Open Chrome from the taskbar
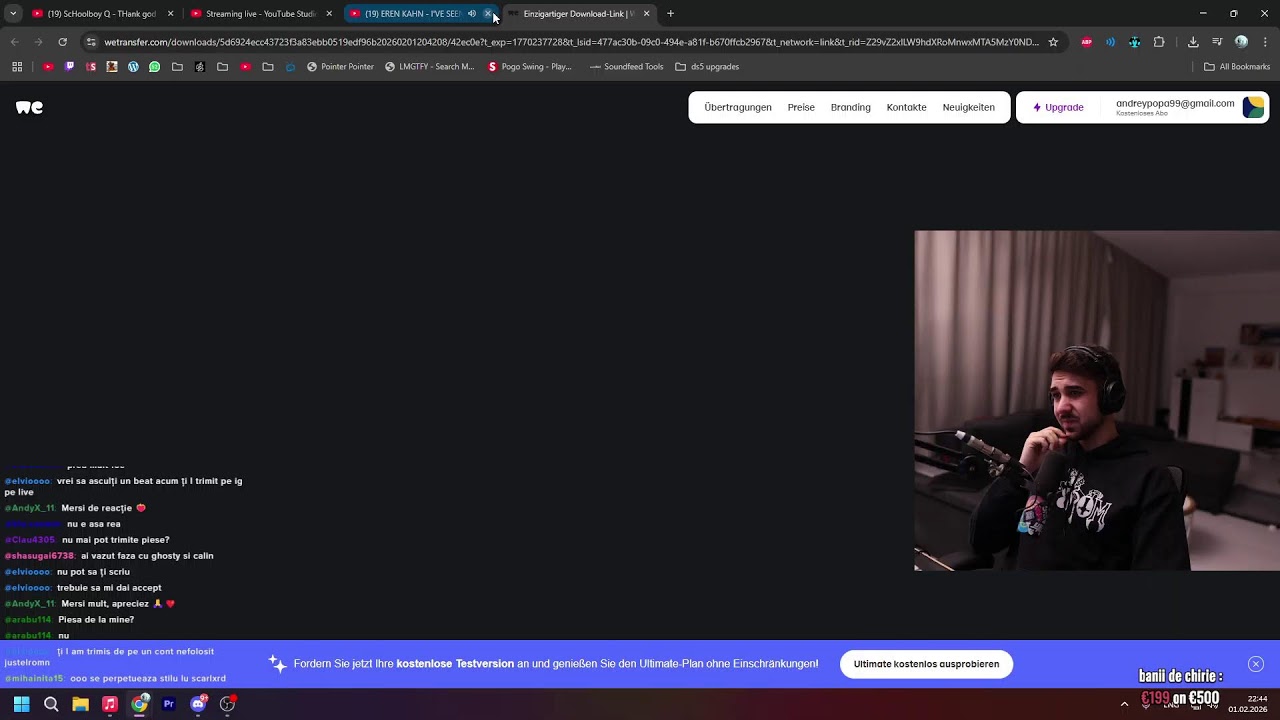The height and width of the screenshot is (720, 1280). click(139, 704)
